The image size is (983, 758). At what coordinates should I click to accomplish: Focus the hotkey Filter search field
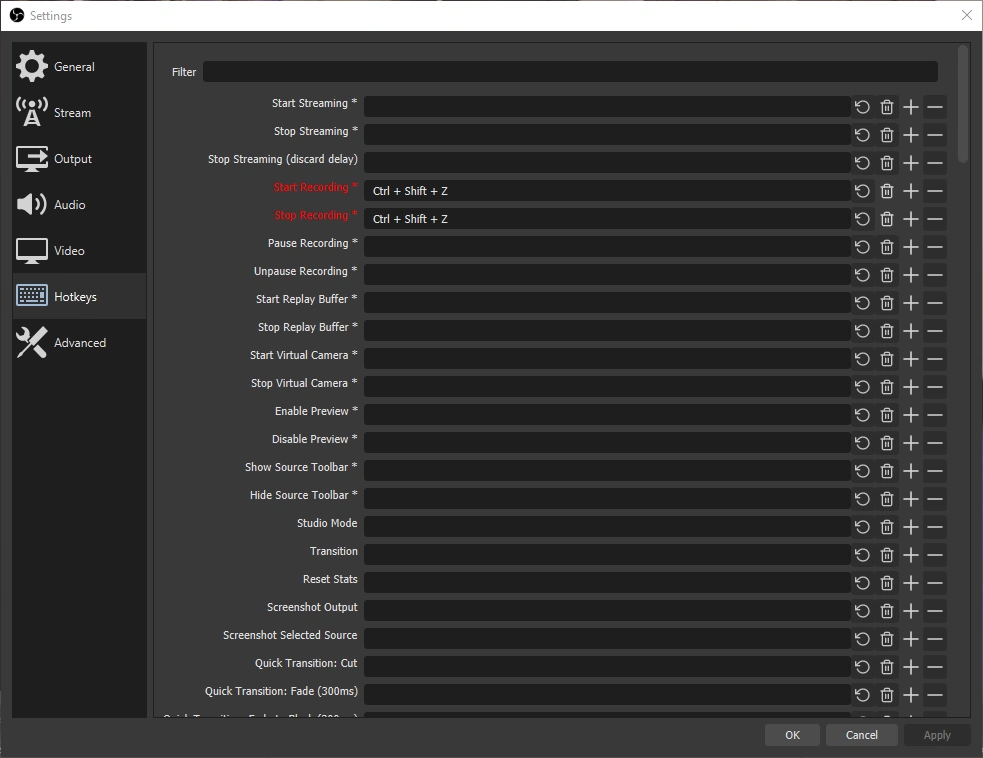coord(570,72)
